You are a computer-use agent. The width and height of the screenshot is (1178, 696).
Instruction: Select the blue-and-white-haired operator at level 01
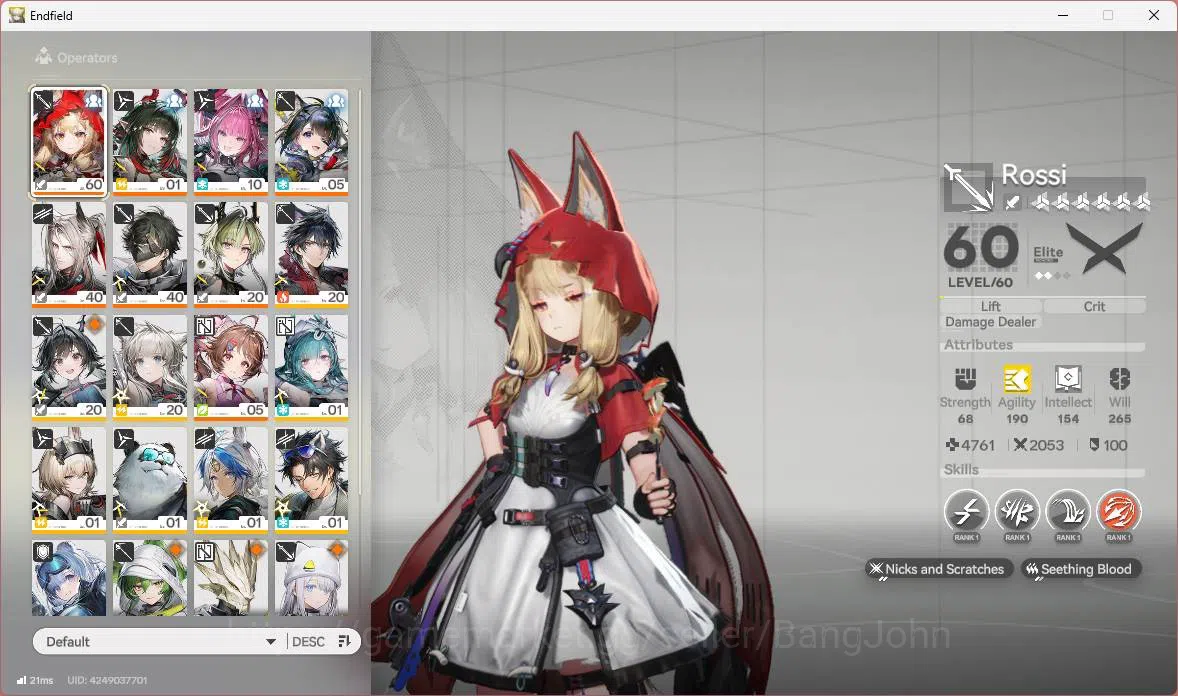231,480
